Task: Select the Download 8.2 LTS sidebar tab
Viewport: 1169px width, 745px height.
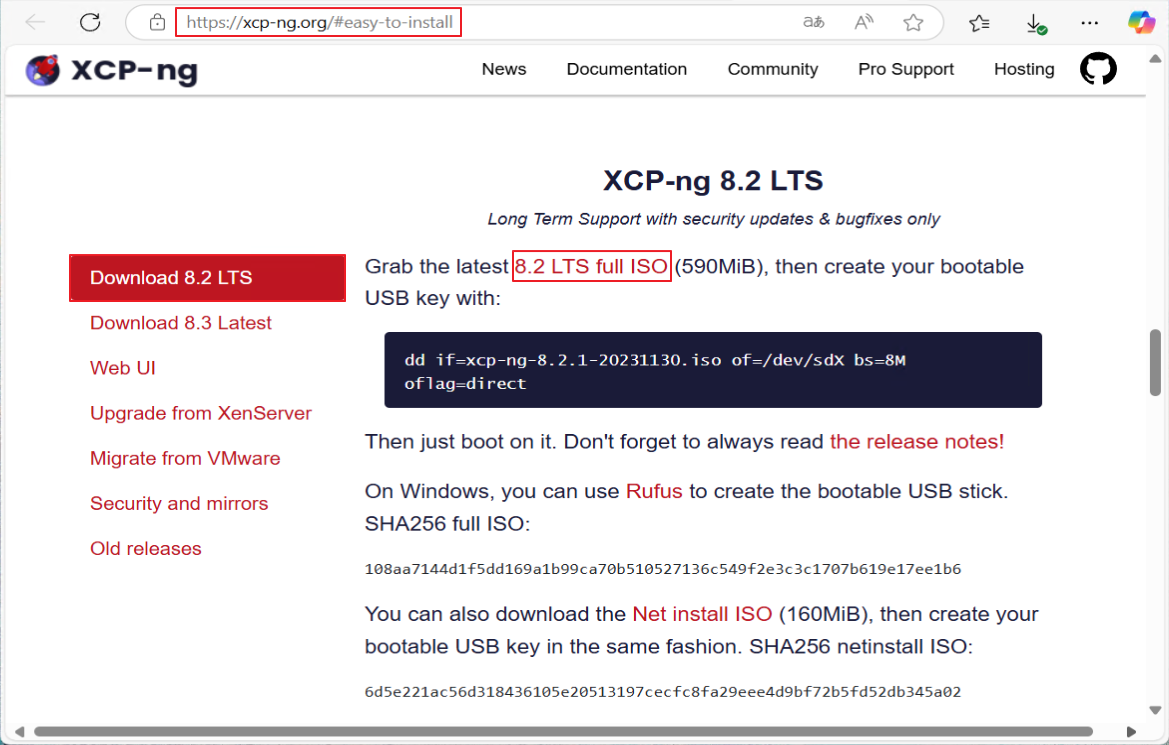Action: pyautogui.click(x=207, y=277)
